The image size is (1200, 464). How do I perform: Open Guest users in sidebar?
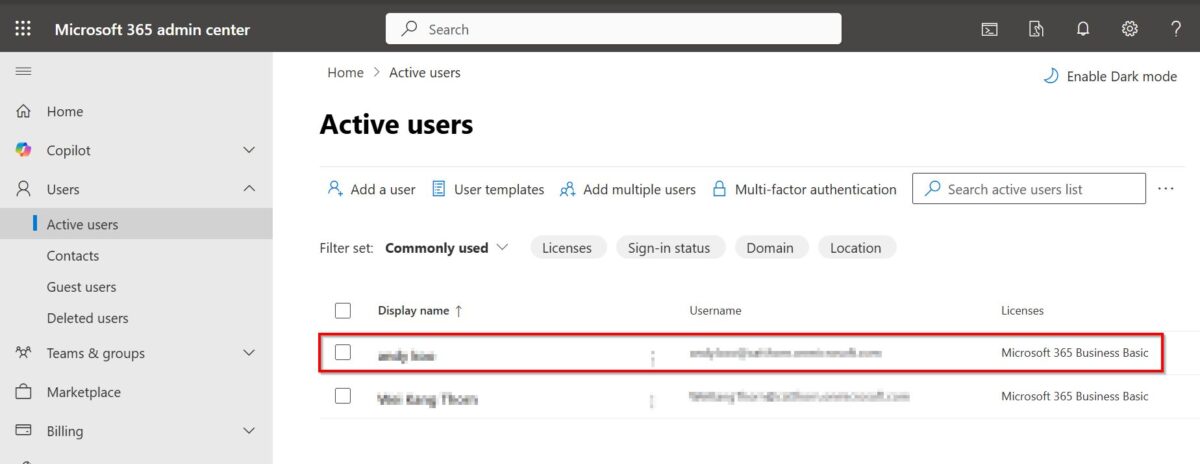coord(81,287)
